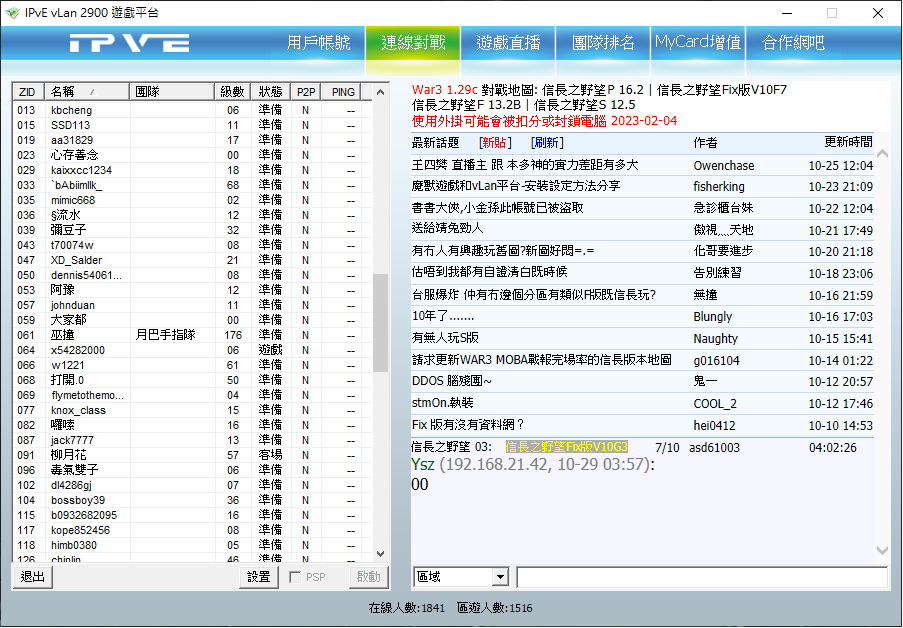This screenshot has height=628, width=903.
Task: Toggle the PSP checkbox
Action: click(x=295, y=577)
